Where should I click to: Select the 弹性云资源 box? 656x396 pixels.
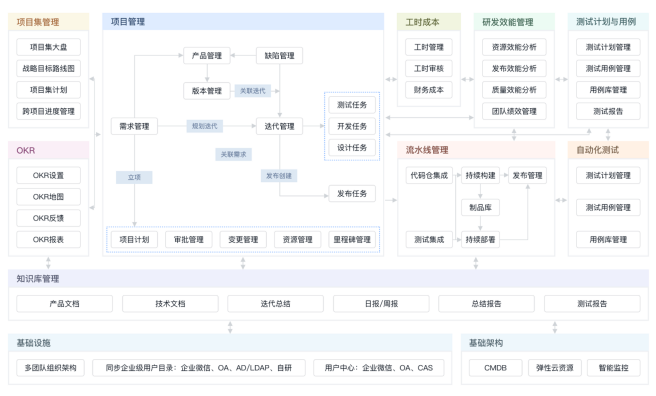pyautogui.click(x=555, y=368)
